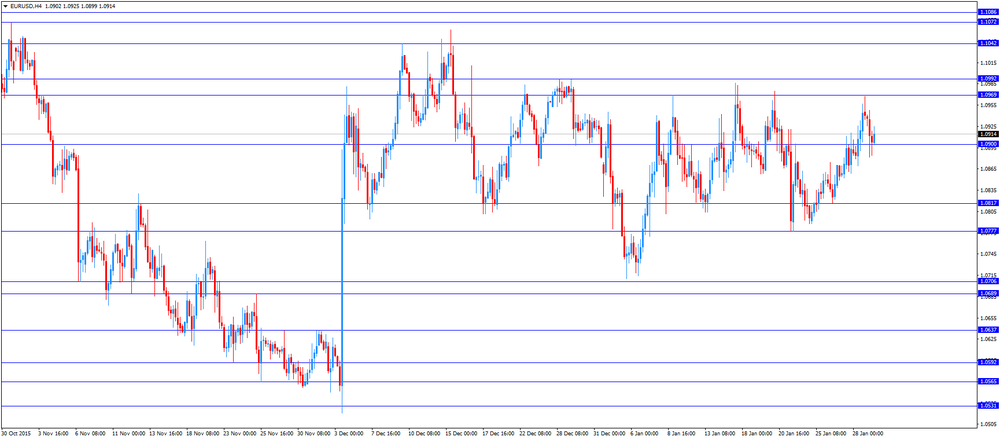This screenshot has width=1000, height=440.
Task: Click the 18 Jan 00:00 time label
Action: click(755, 432)
